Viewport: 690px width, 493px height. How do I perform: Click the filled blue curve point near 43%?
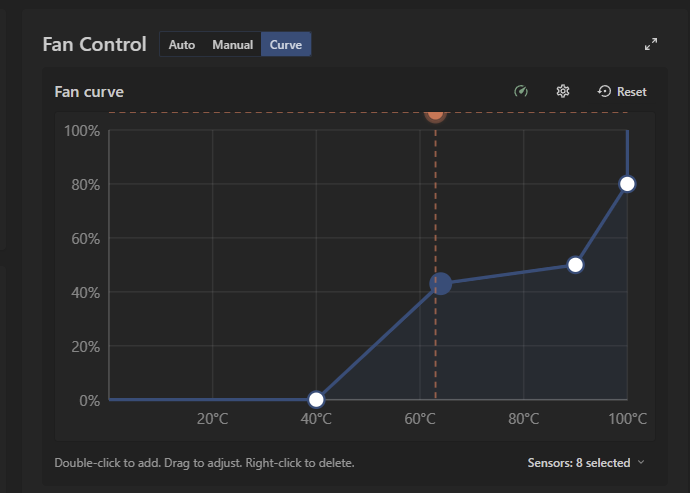(x=440, y=283)
